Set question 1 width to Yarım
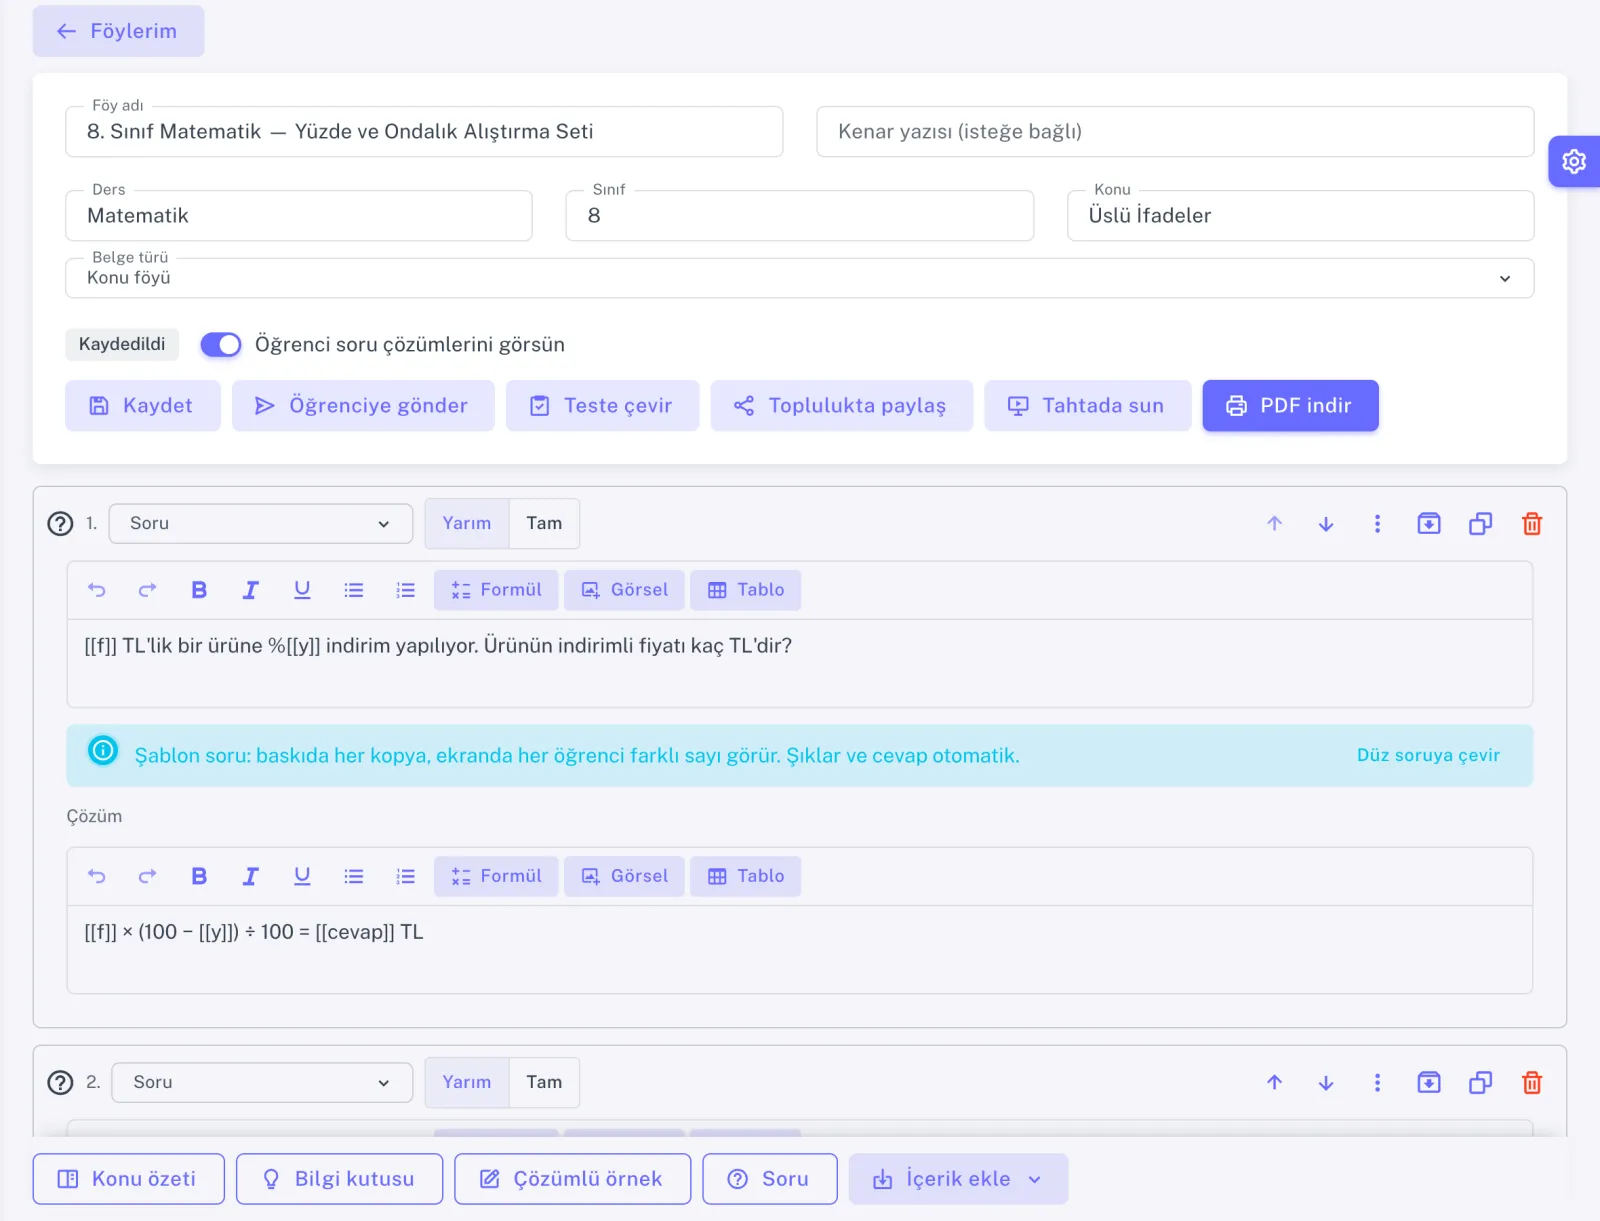 pyautogui.click(x=467, y=523)
